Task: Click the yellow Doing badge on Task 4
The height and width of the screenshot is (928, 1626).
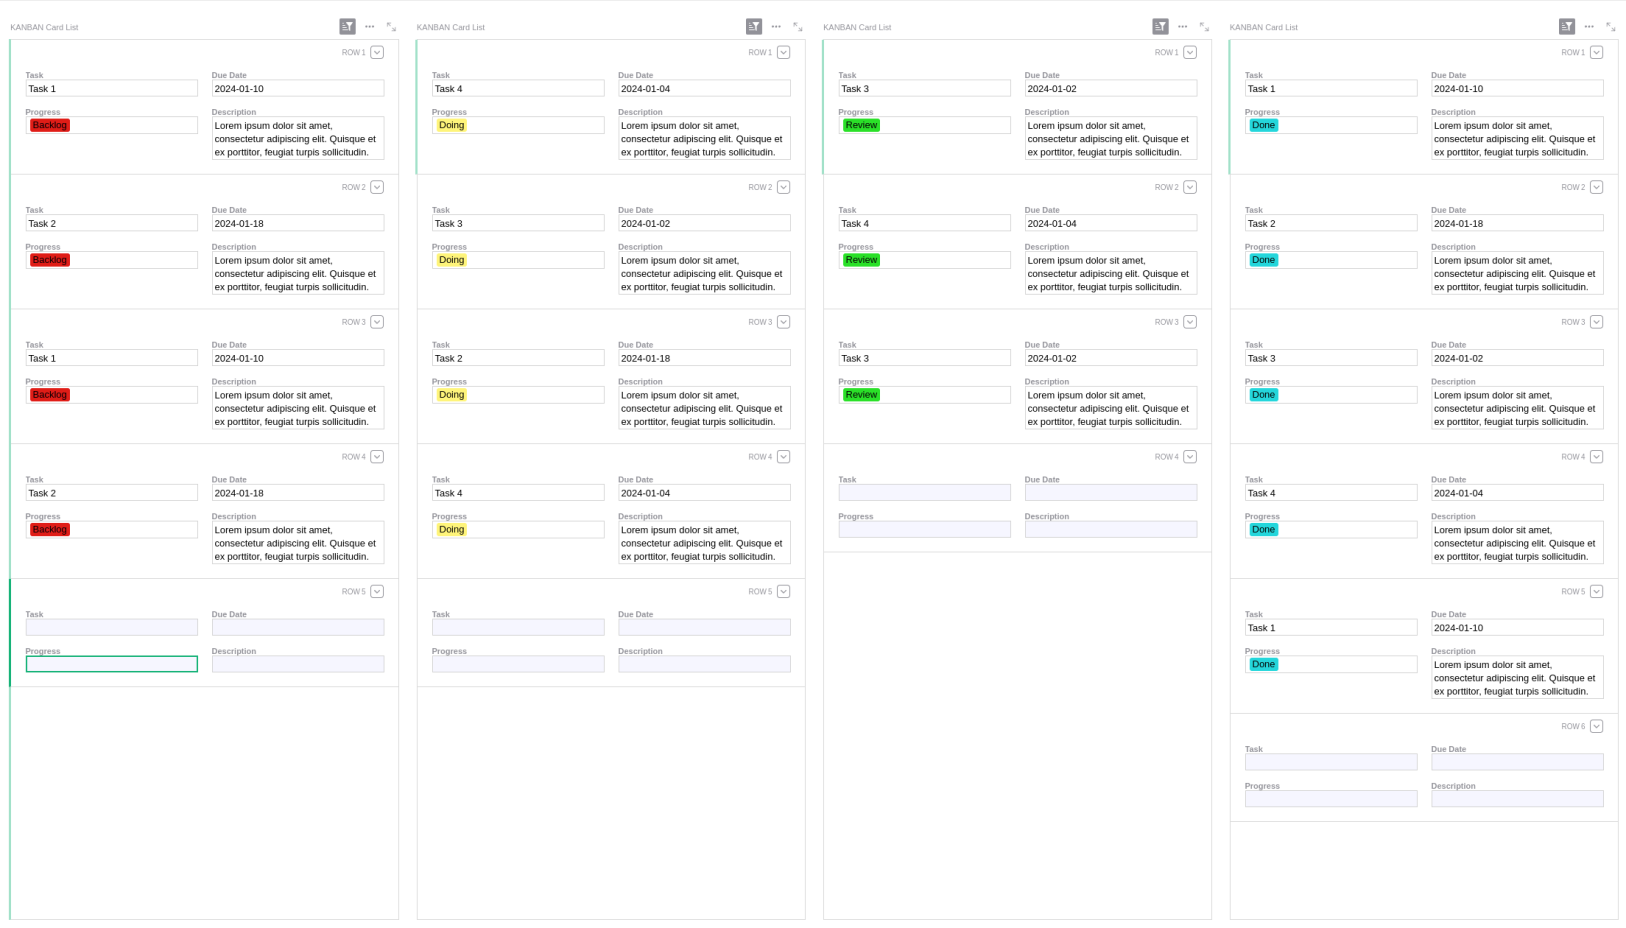Action: 451,125
